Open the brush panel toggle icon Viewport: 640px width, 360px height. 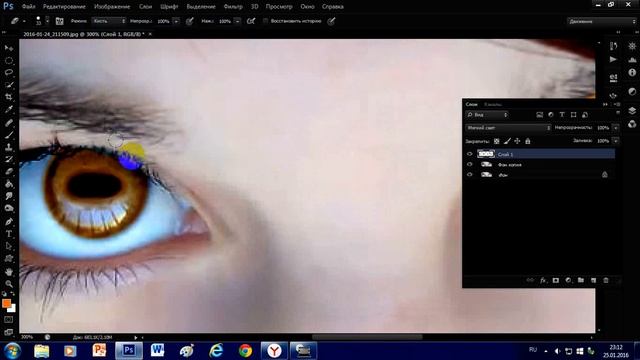[59, 21]
